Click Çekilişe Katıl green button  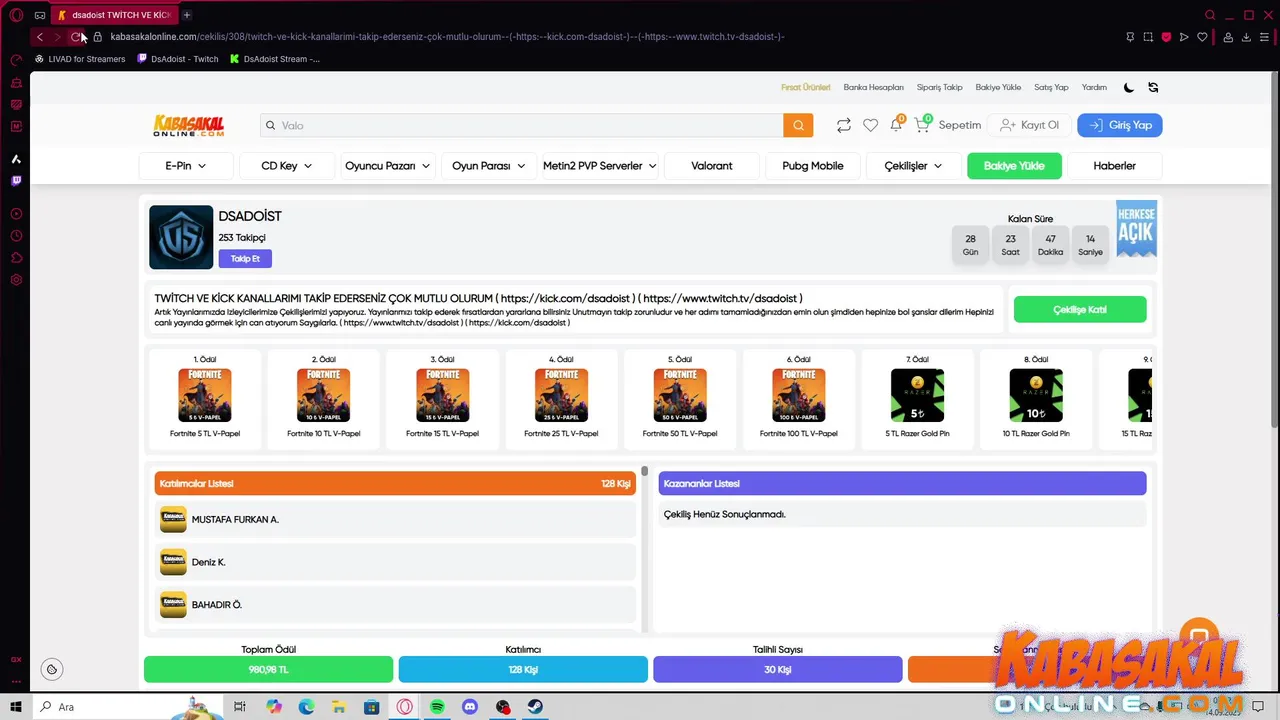click(1080, 310)
